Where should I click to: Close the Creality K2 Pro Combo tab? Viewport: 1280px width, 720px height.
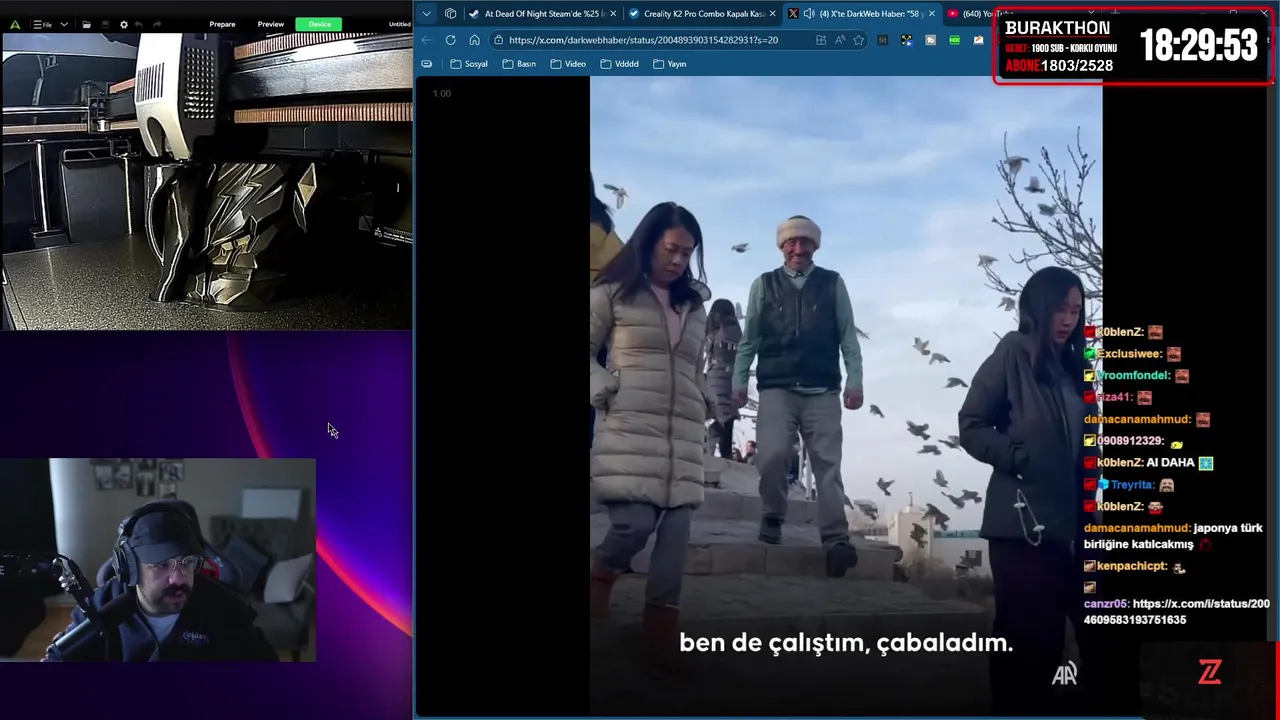(x=772, y=14)
